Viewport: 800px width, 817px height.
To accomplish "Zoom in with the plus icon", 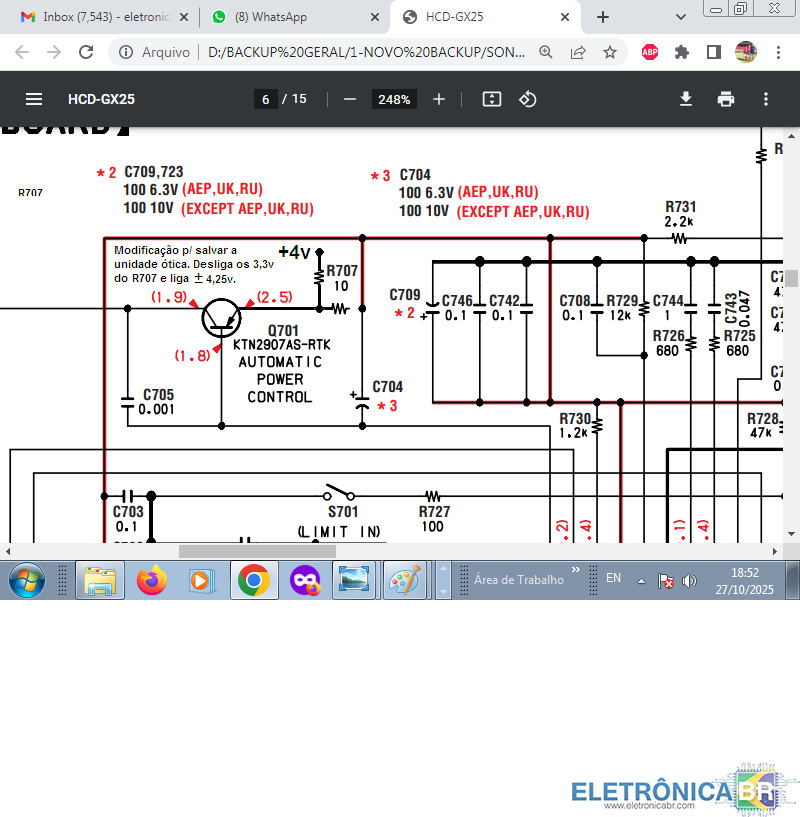I will coord(438,99).
